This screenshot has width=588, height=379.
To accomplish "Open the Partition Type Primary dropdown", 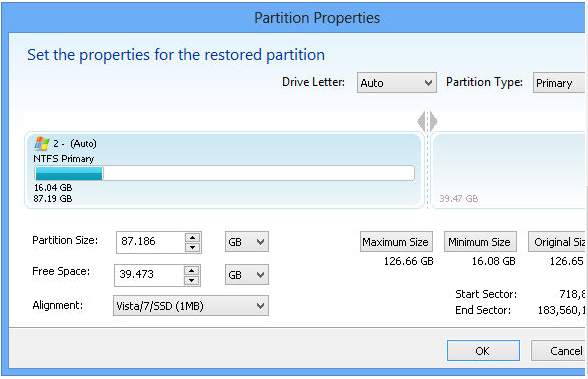I will point(559,83).
